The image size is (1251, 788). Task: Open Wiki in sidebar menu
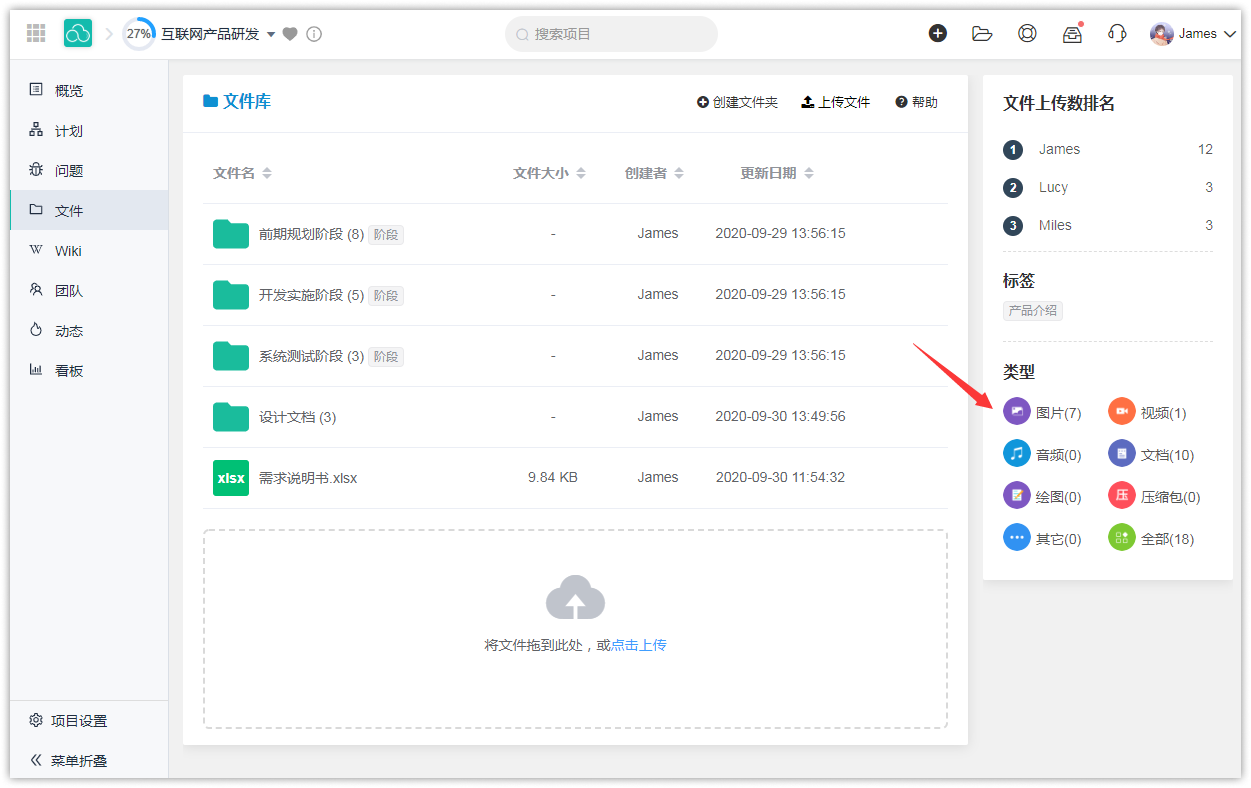click(x=68, y=251)
